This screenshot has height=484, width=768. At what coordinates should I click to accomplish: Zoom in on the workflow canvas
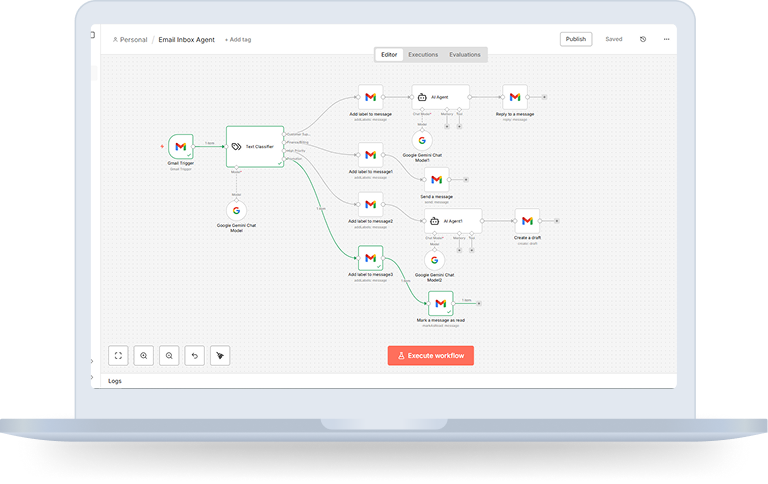145,355
